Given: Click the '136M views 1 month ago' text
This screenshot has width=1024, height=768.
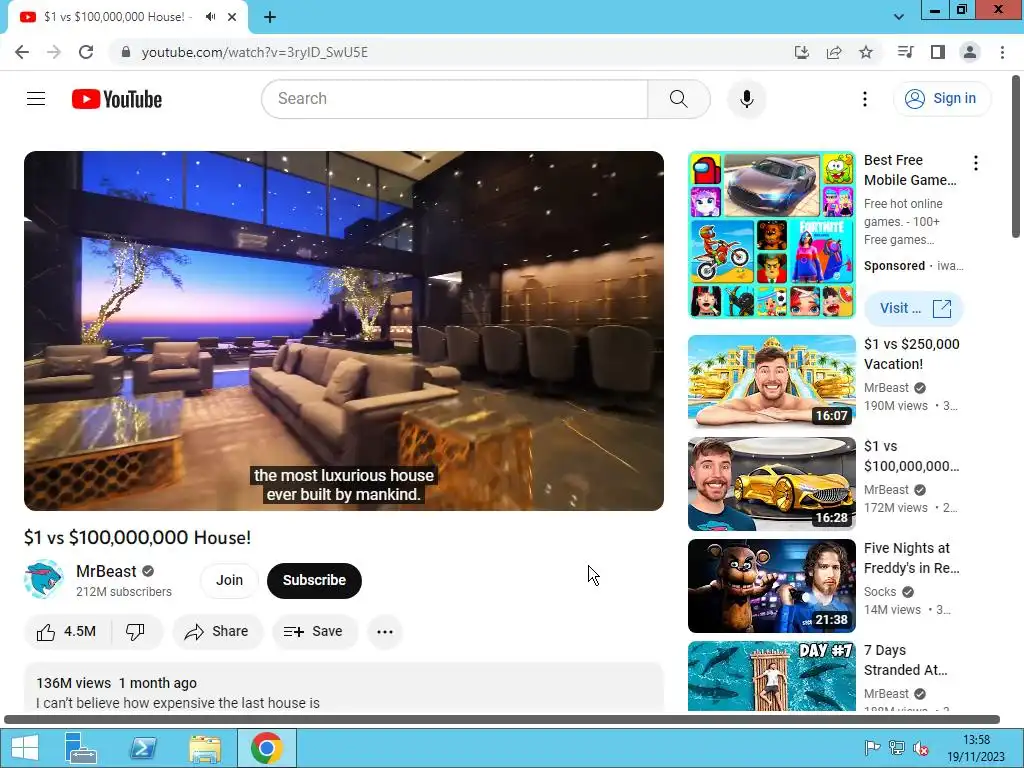Looking at the screenshot, I should click(116, 683).
